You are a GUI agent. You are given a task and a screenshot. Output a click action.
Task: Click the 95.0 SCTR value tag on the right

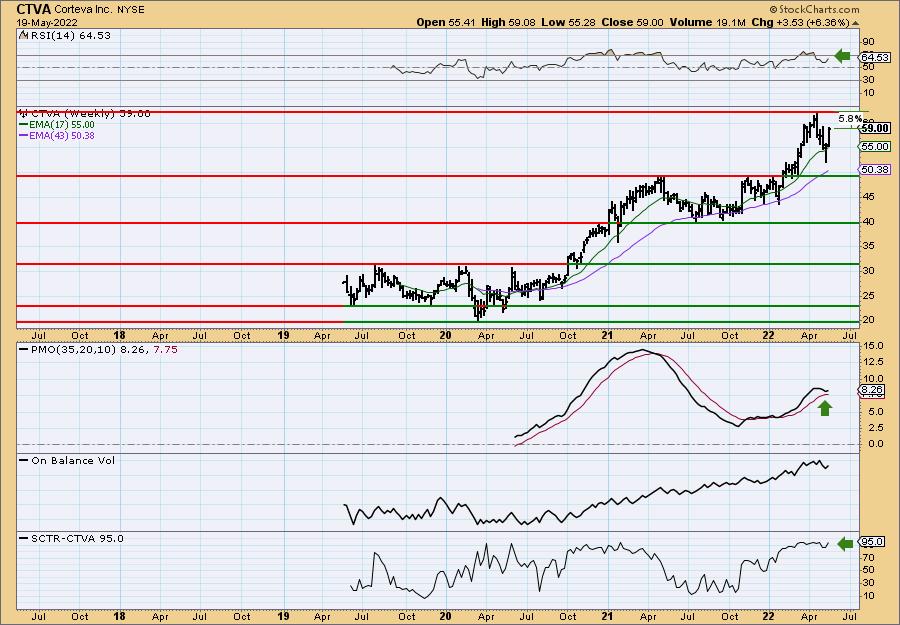coord(872,542)
